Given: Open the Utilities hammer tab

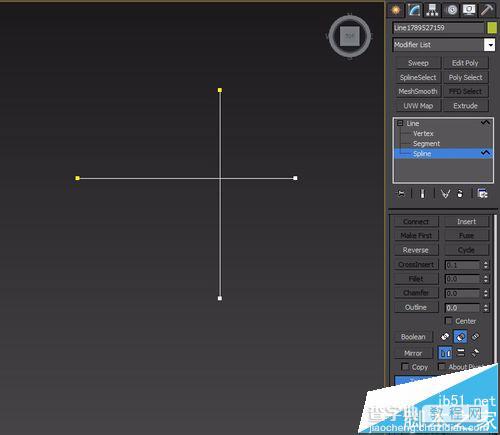Looking at the screenshot, I should (487, 10).
